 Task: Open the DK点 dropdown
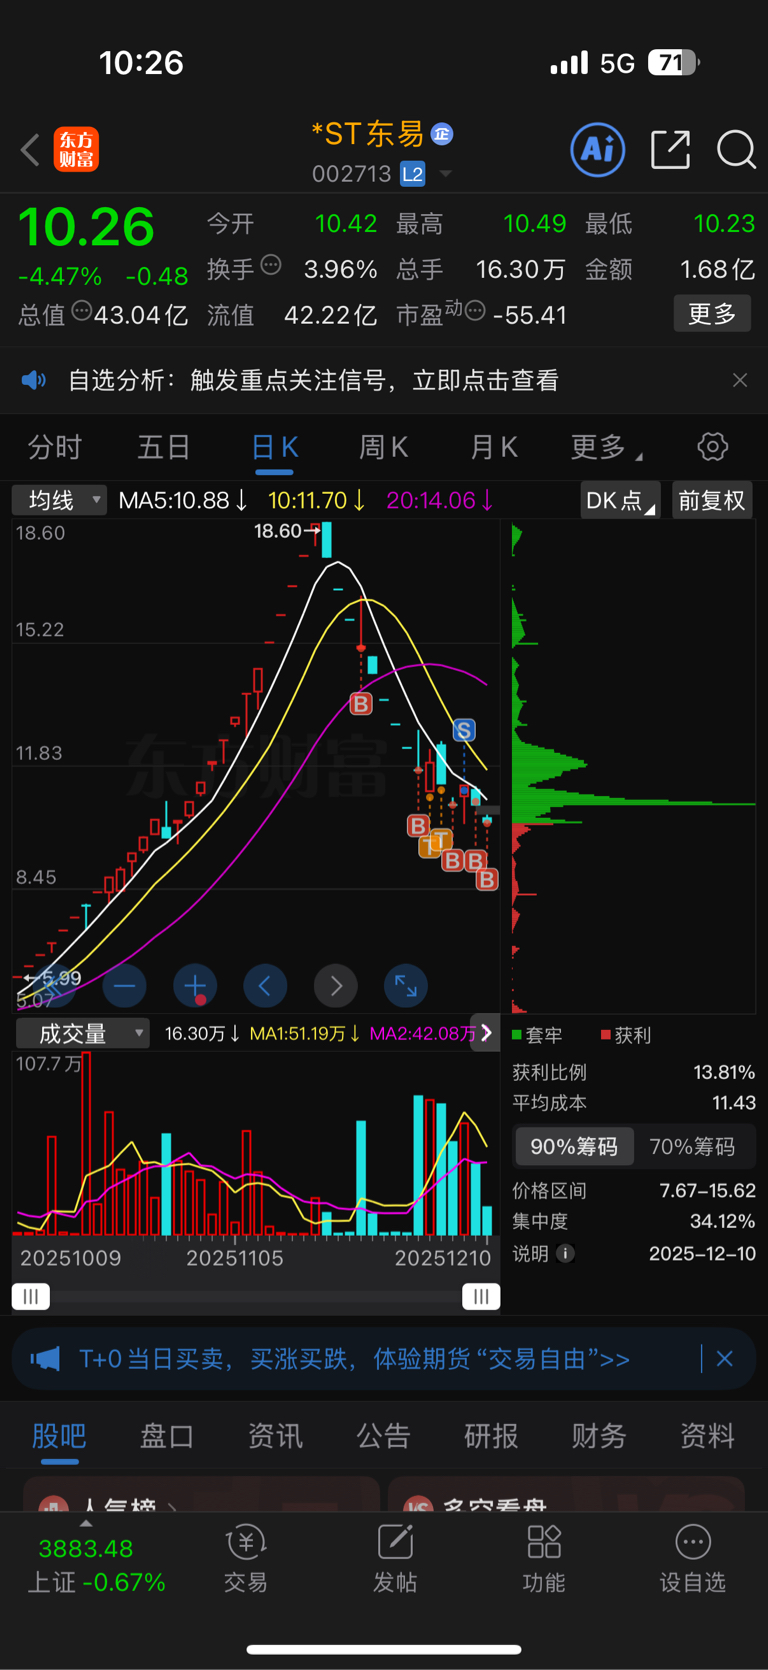coord(620,500)
